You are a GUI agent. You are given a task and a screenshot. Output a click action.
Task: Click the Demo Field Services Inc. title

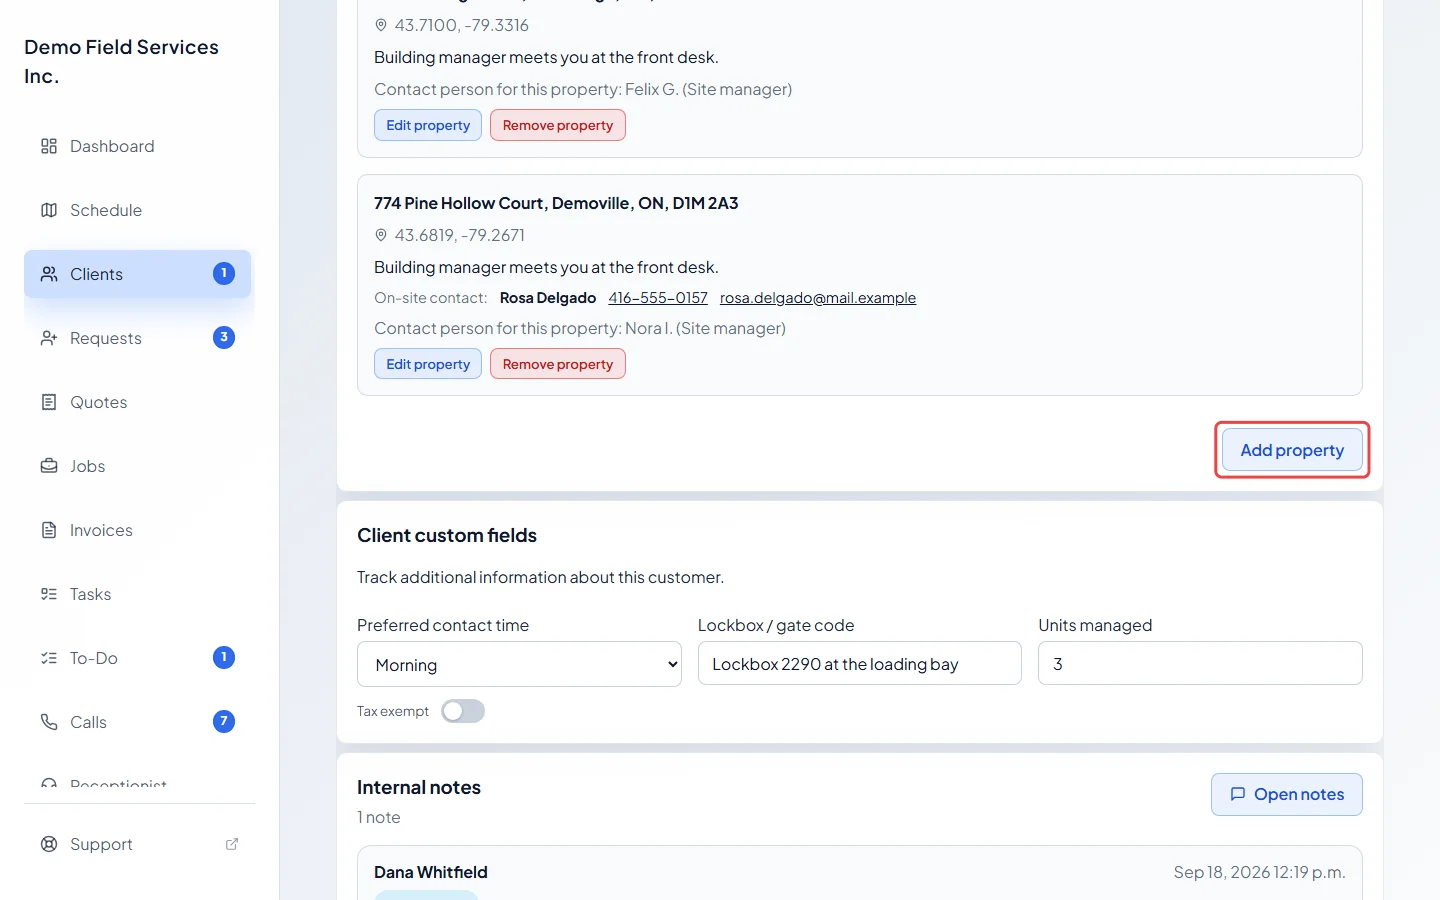pyautogui.click(x=122, y=61)
